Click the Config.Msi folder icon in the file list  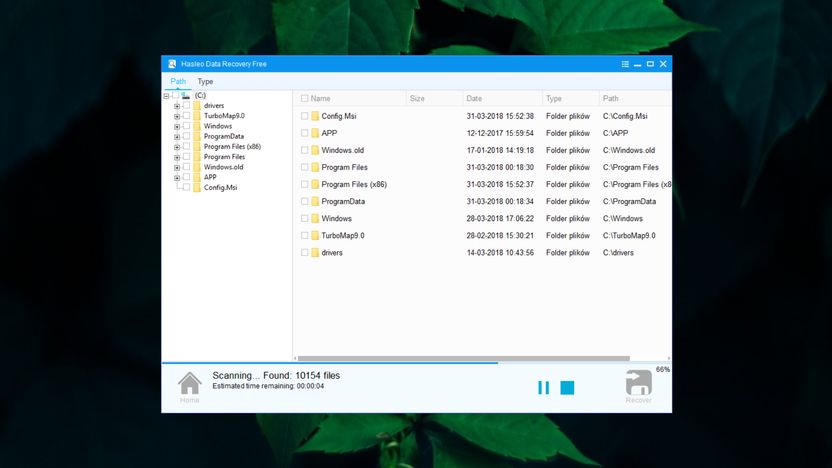[x=315, y=116]
